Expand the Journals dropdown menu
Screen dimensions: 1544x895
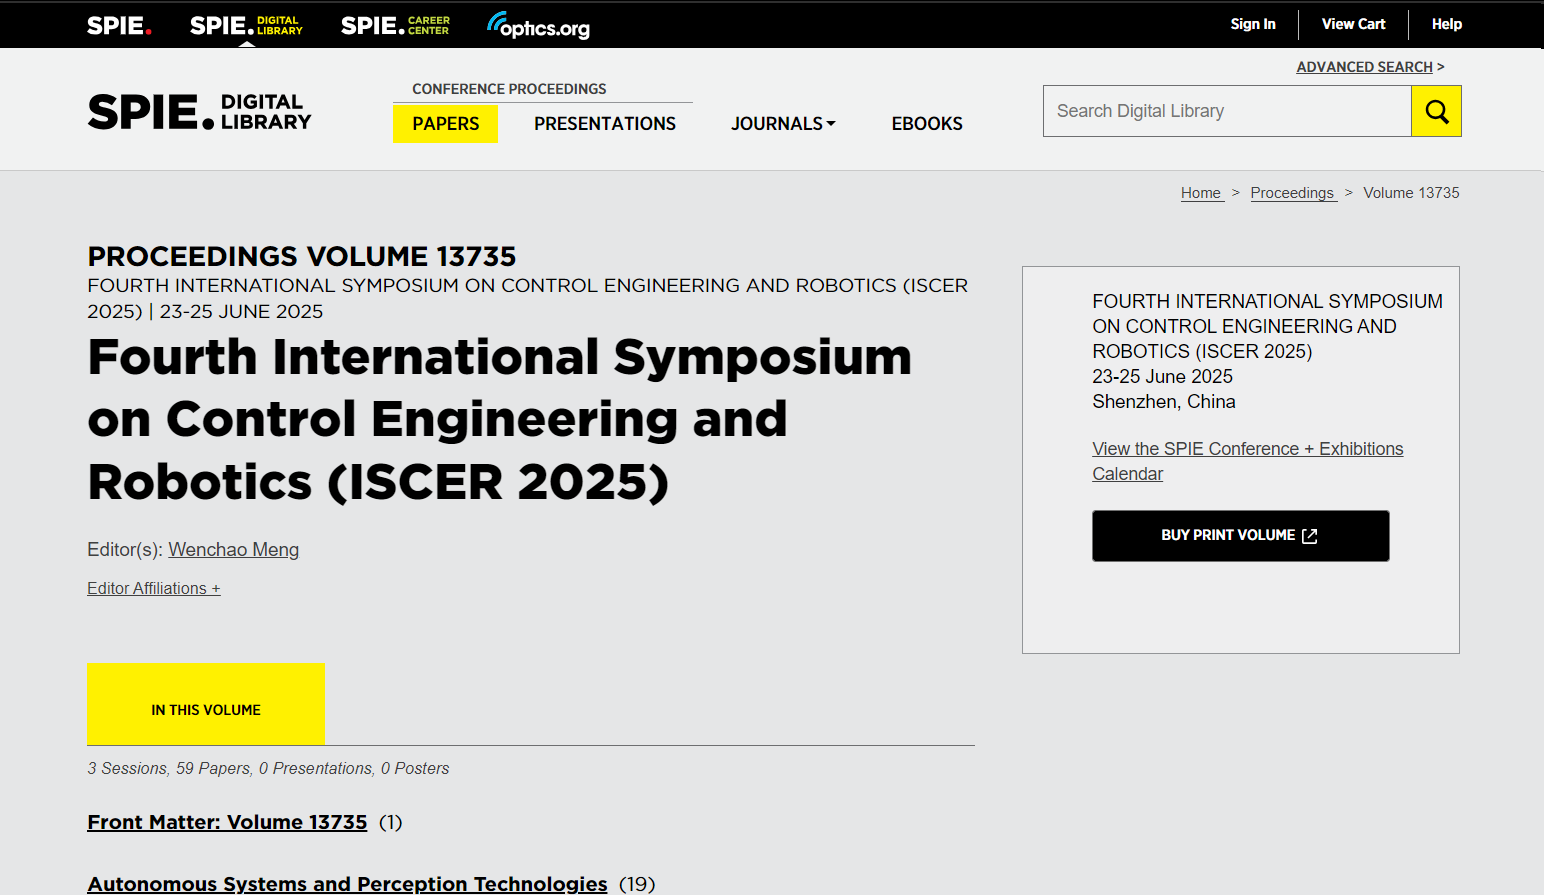783,124
